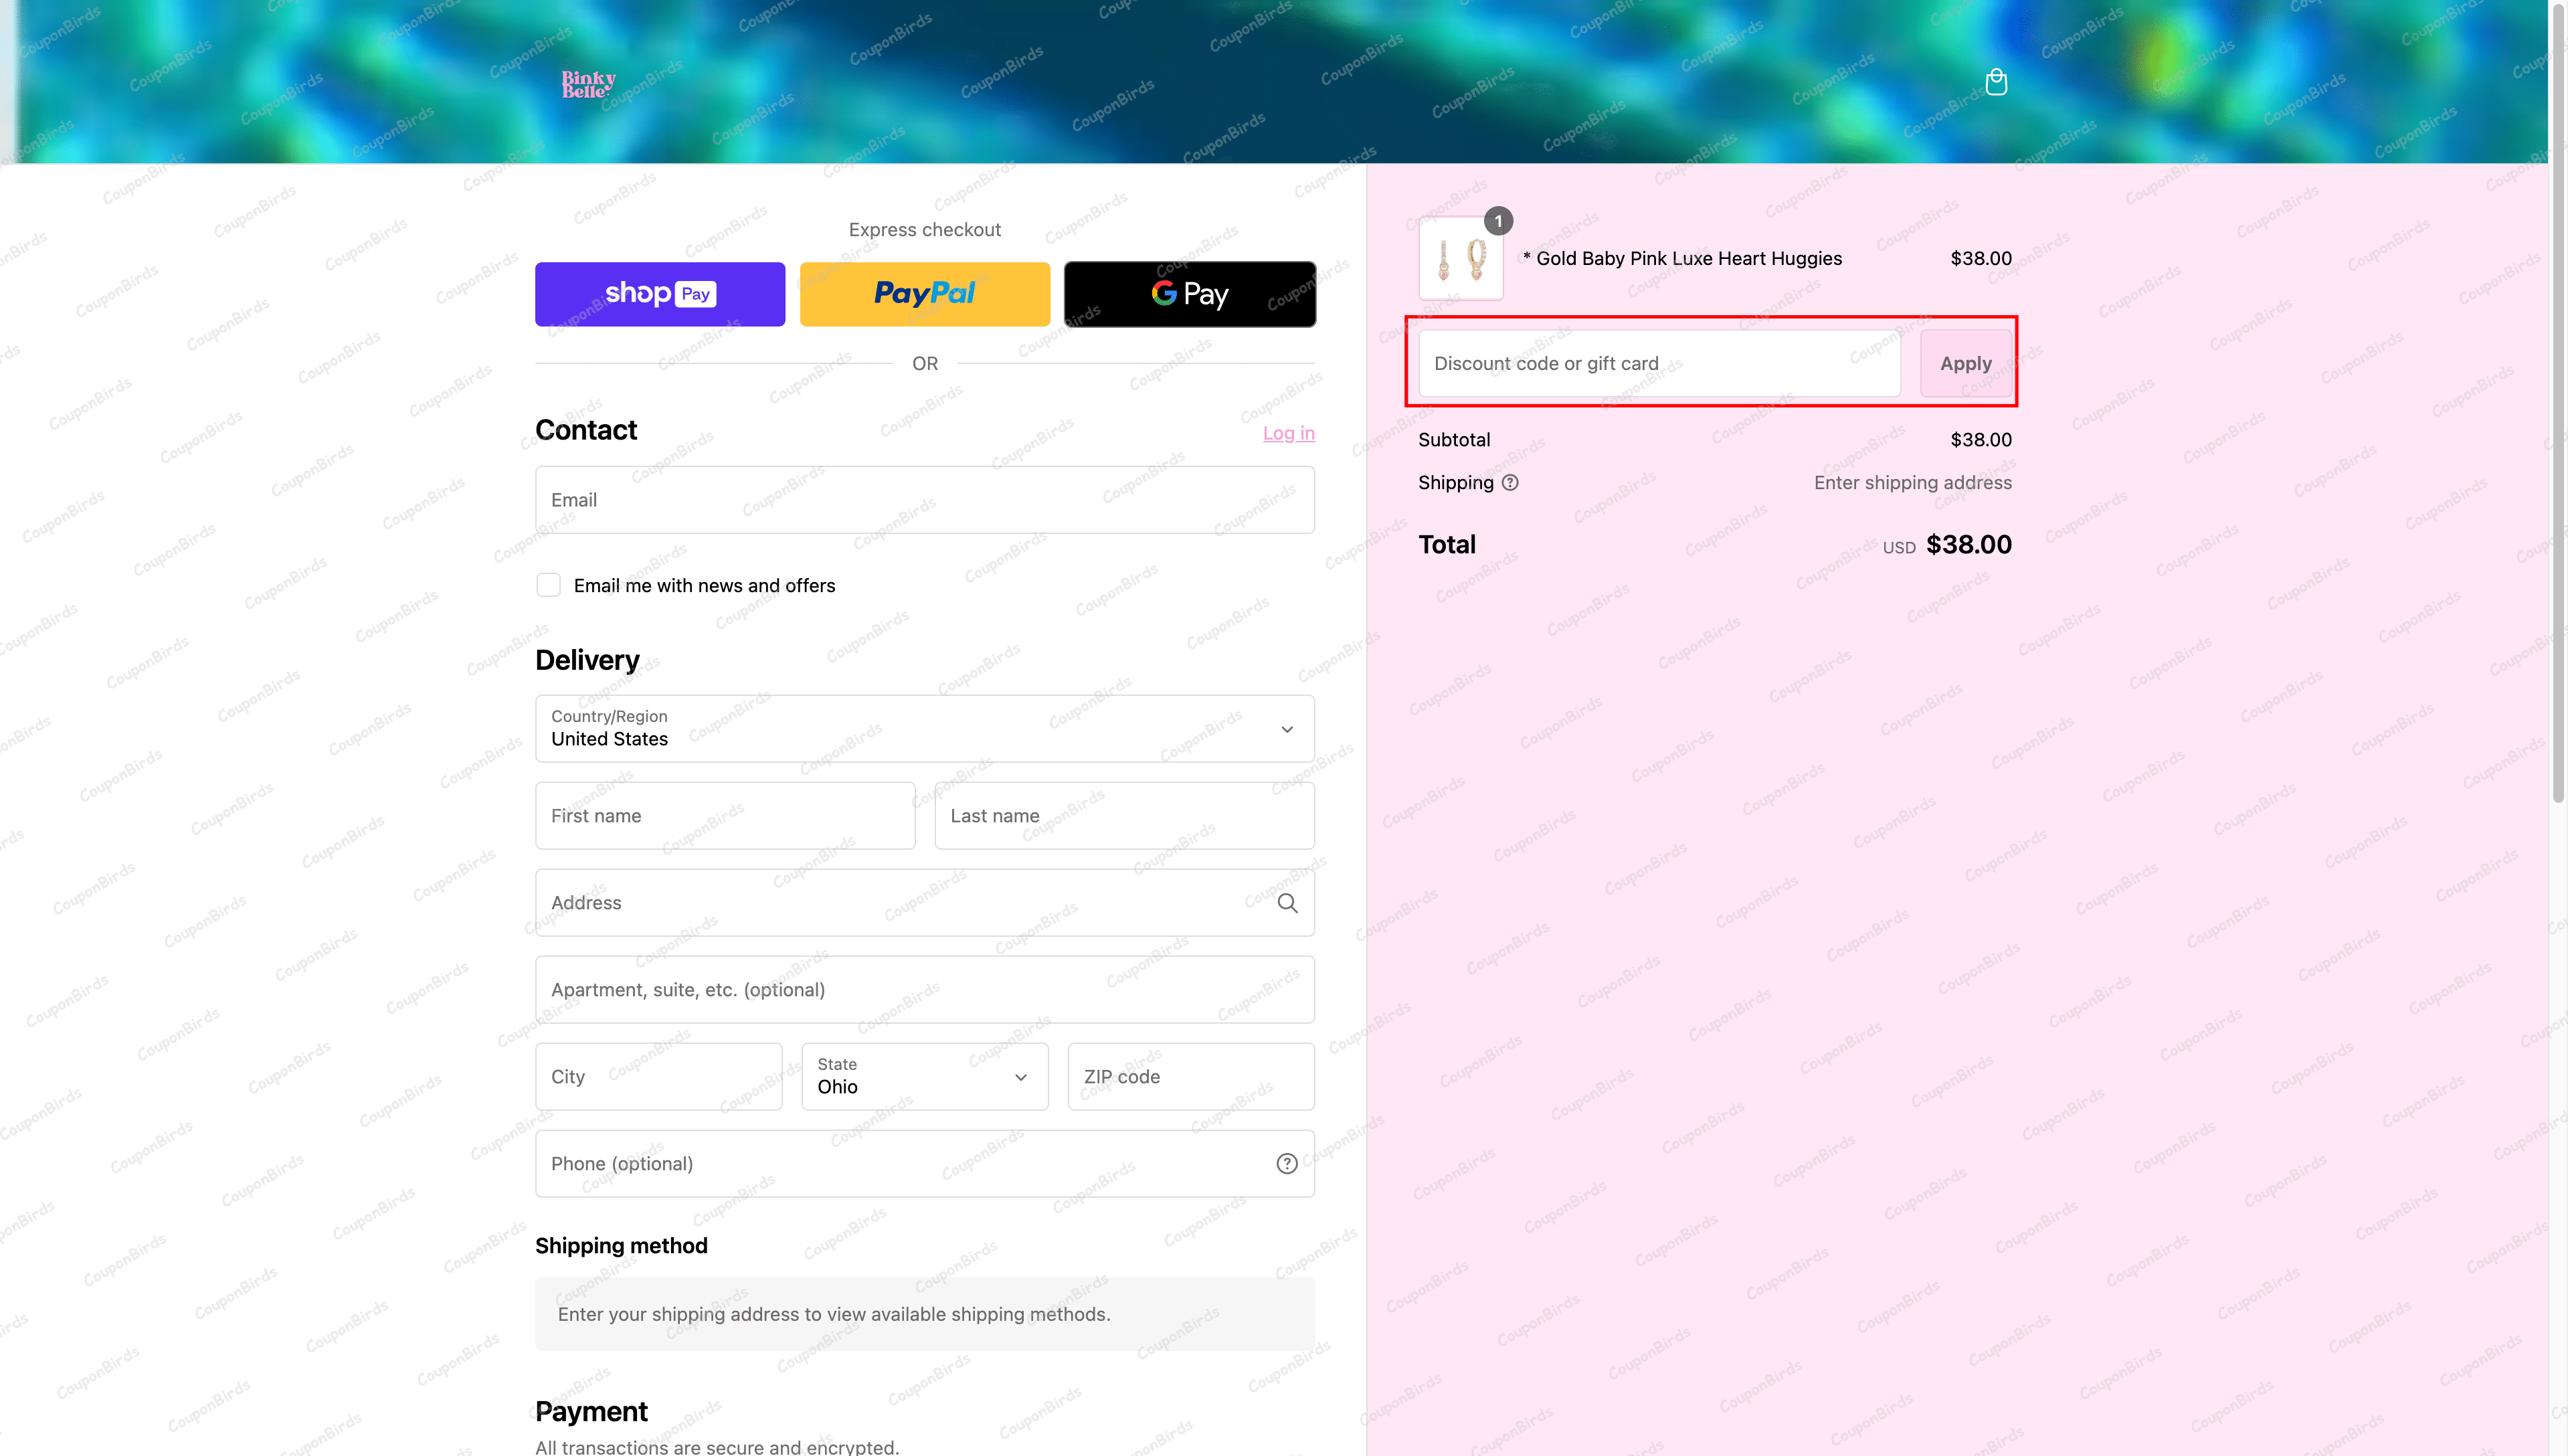Click the City input field

[x=658, y=1077]
